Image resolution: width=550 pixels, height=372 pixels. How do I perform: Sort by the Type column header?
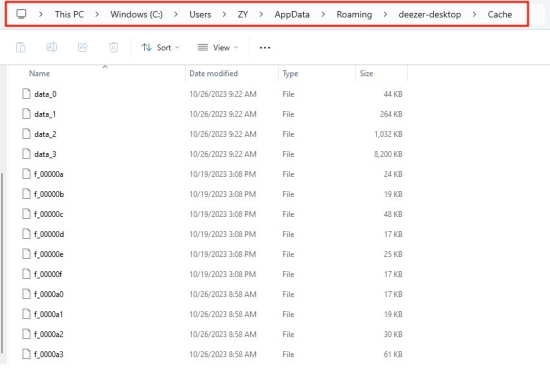290,73
